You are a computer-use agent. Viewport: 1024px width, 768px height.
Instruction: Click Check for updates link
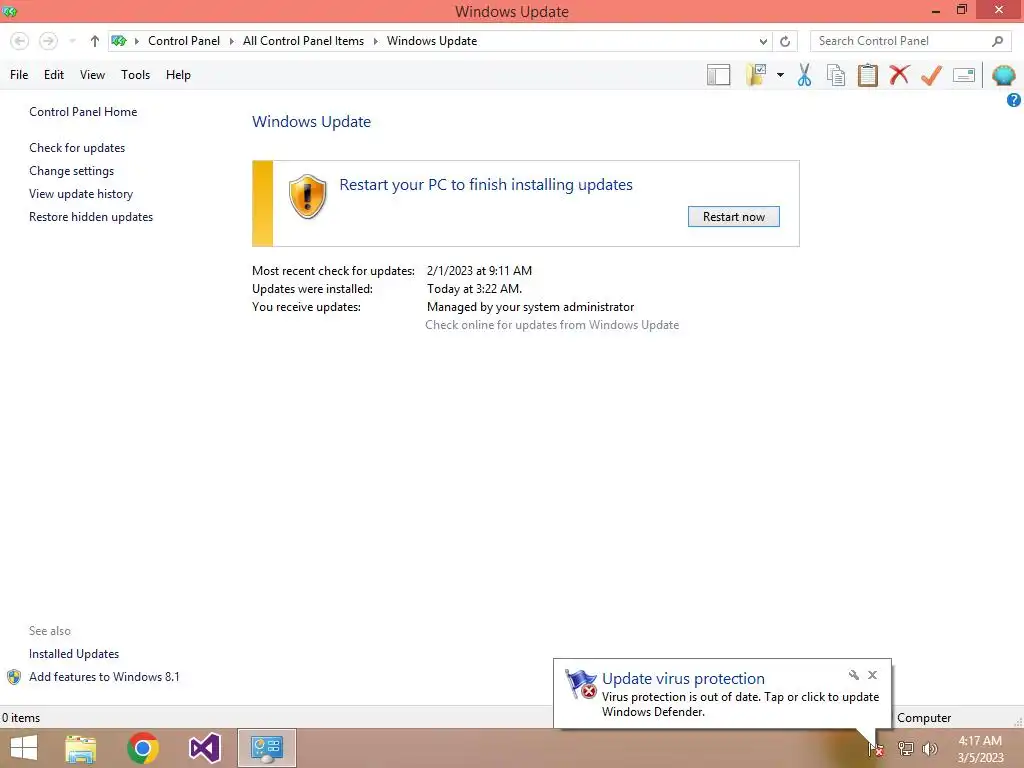tap(77, 148)
